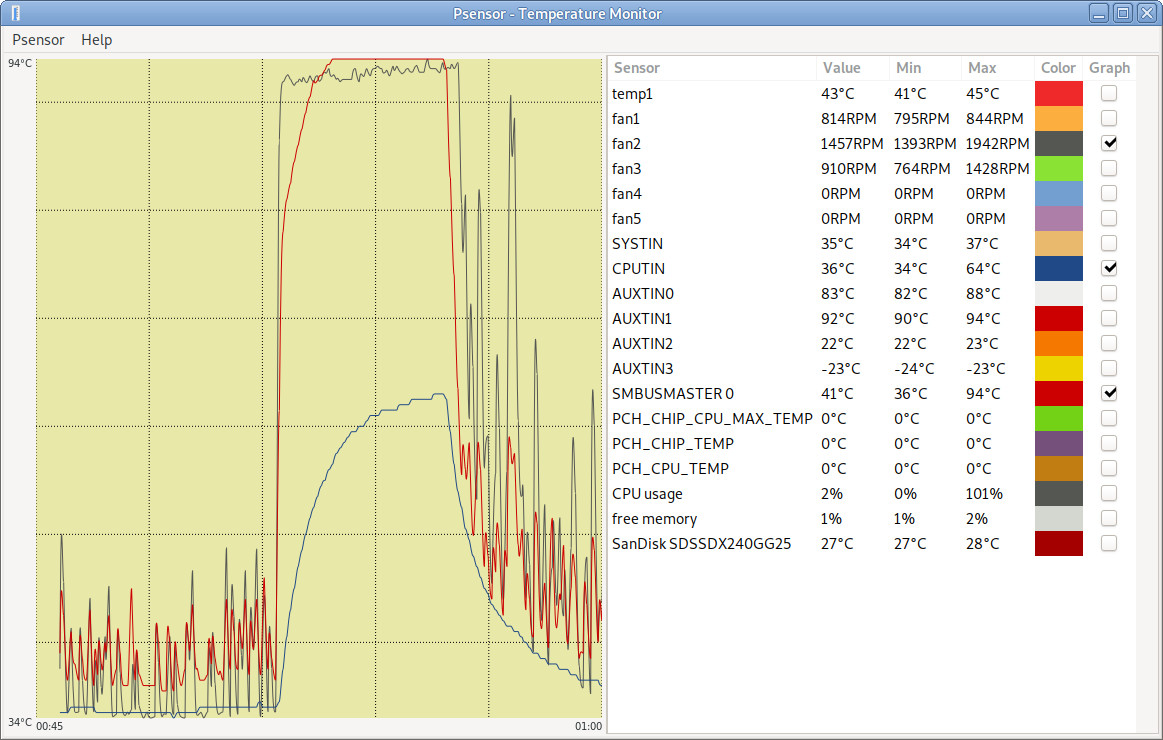Sort by the Max column header
The height and width of the screenshot is (740, 1163).
[997, 68]
